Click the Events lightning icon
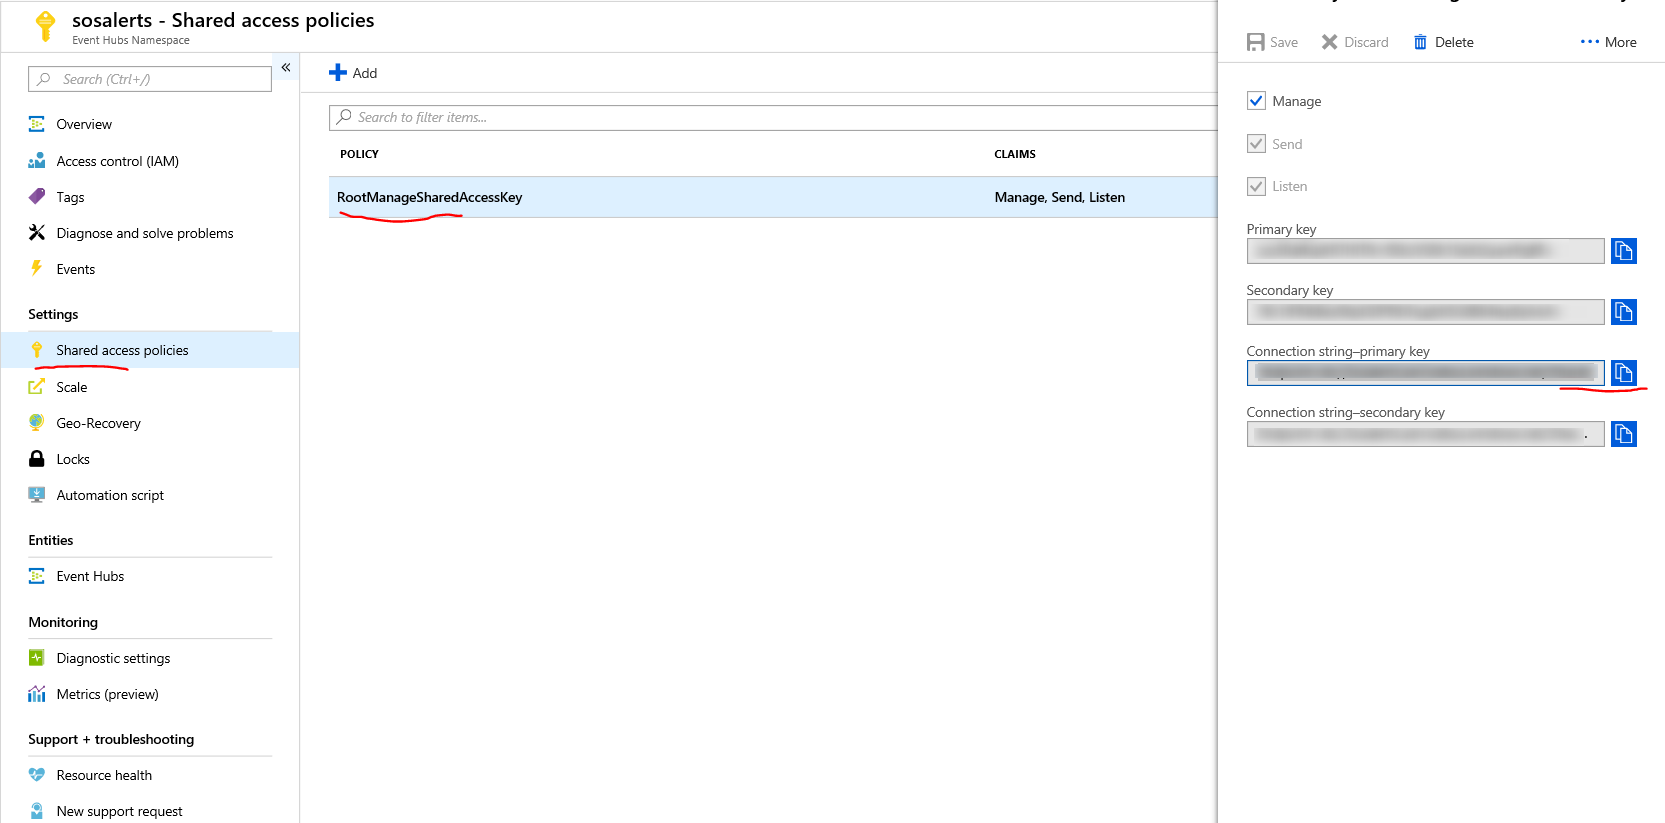 pyautogui.click(x=37, y=268)
